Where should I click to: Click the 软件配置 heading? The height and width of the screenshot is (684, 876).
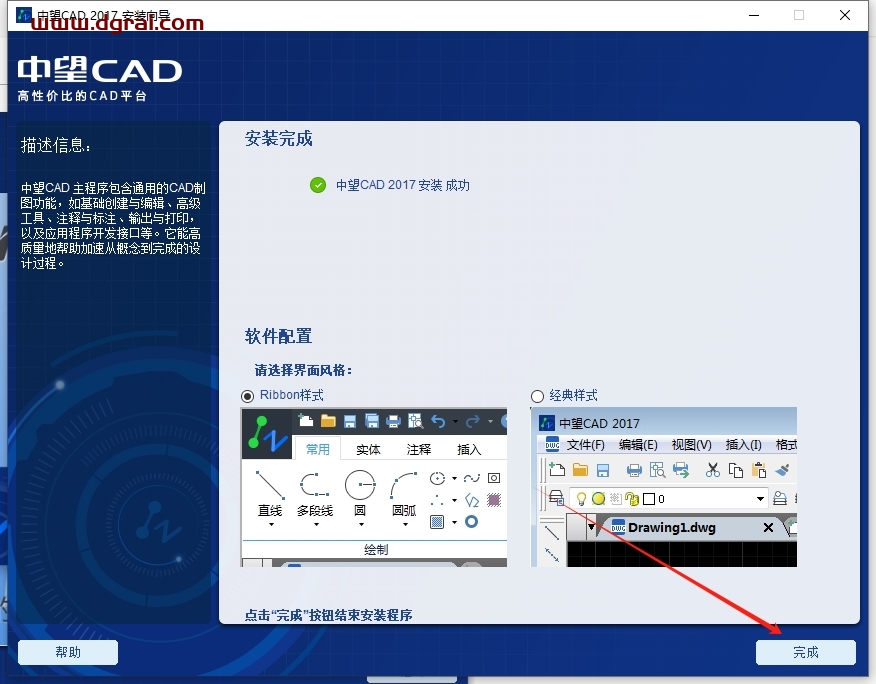click(x=278, y=336)
